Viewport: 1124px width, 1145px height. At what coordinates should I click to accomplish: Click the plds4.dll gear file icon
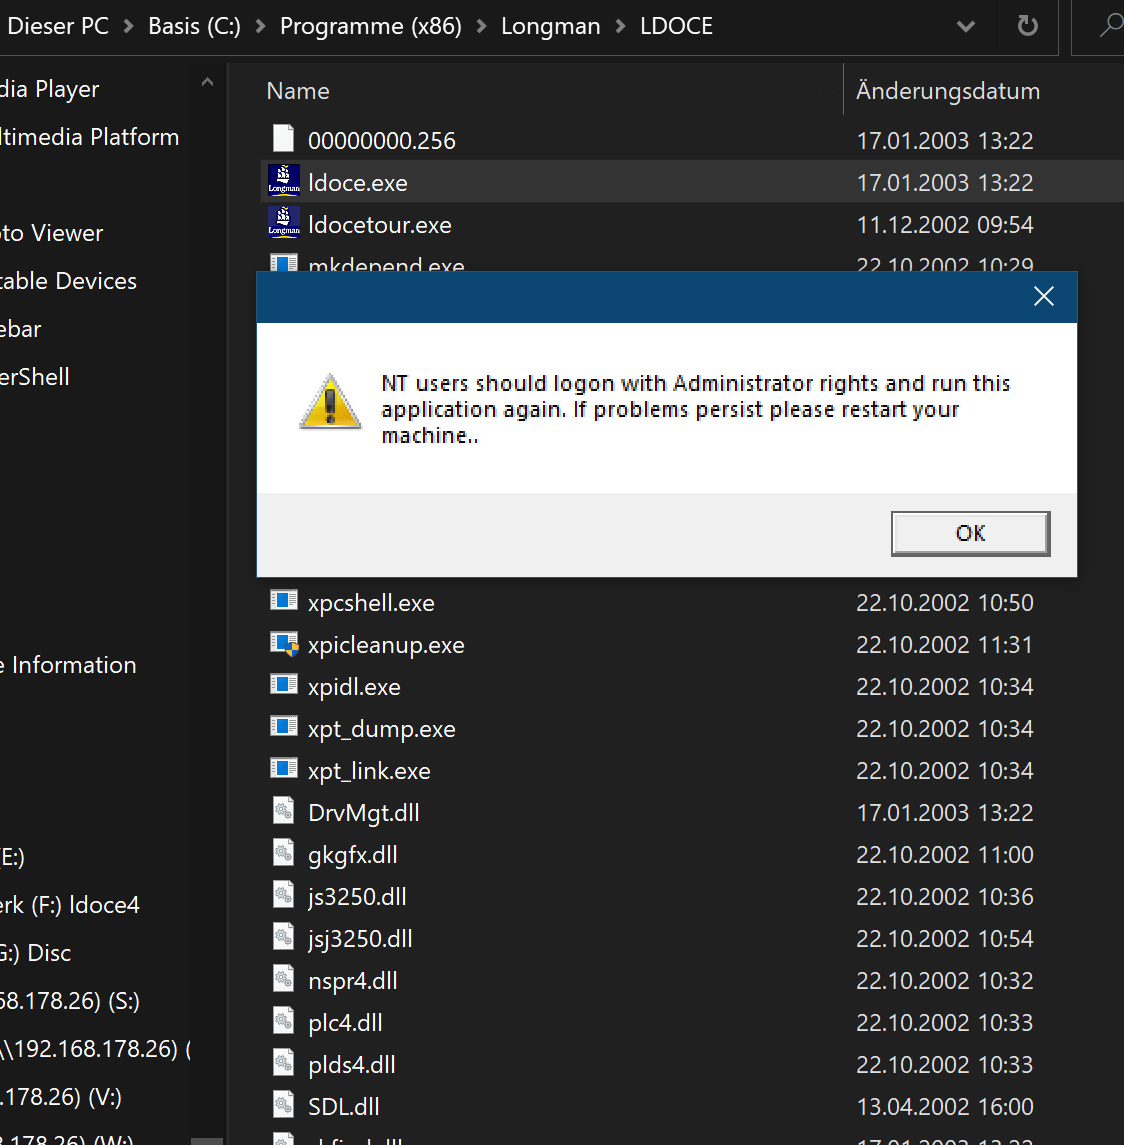point(283,1063)
